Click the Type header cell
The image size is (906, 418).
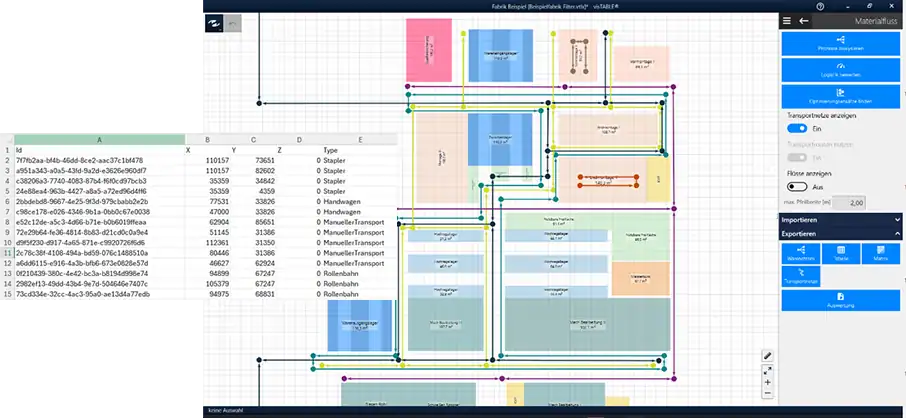point(360,150)
